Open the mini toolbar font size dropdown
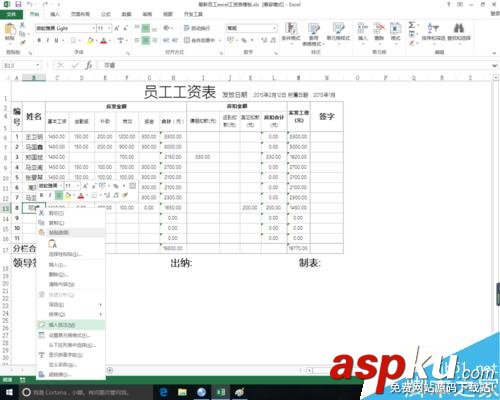 pos(78,186)
